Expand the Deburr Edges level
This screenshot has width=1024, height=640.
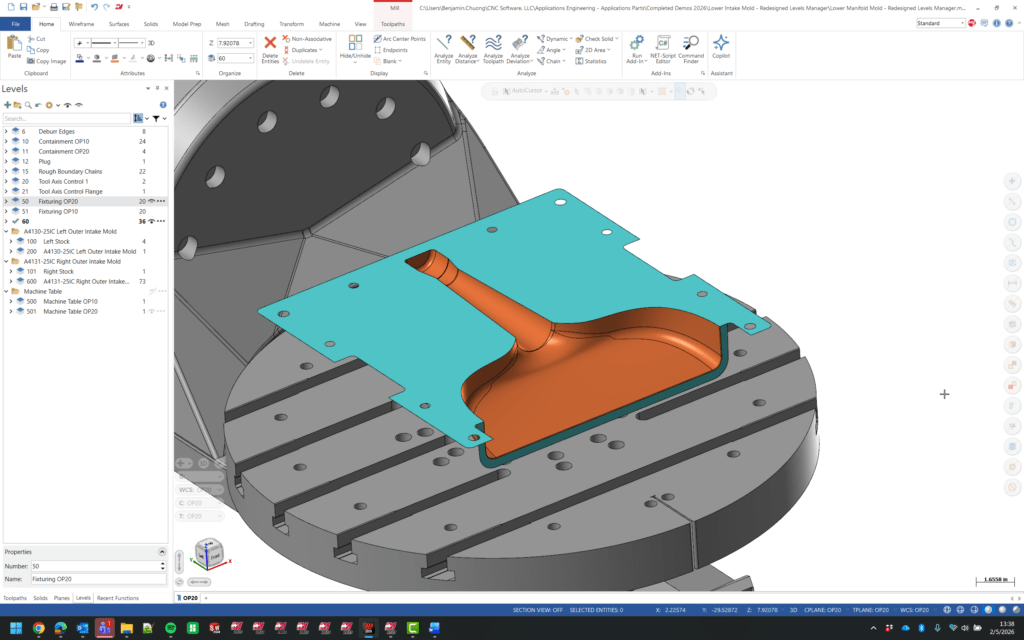tap(5, 131)
